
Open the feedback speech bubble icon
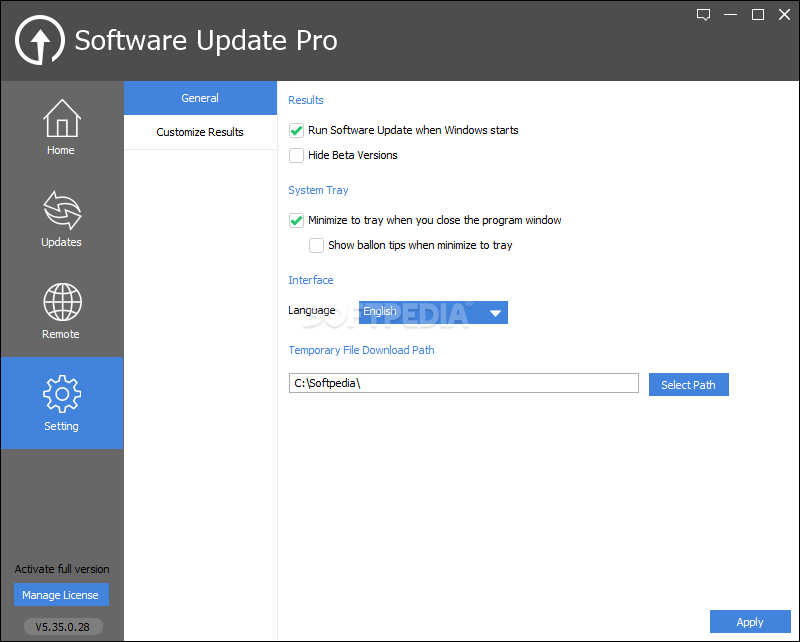pyautogui.click(x=704, y=15)
